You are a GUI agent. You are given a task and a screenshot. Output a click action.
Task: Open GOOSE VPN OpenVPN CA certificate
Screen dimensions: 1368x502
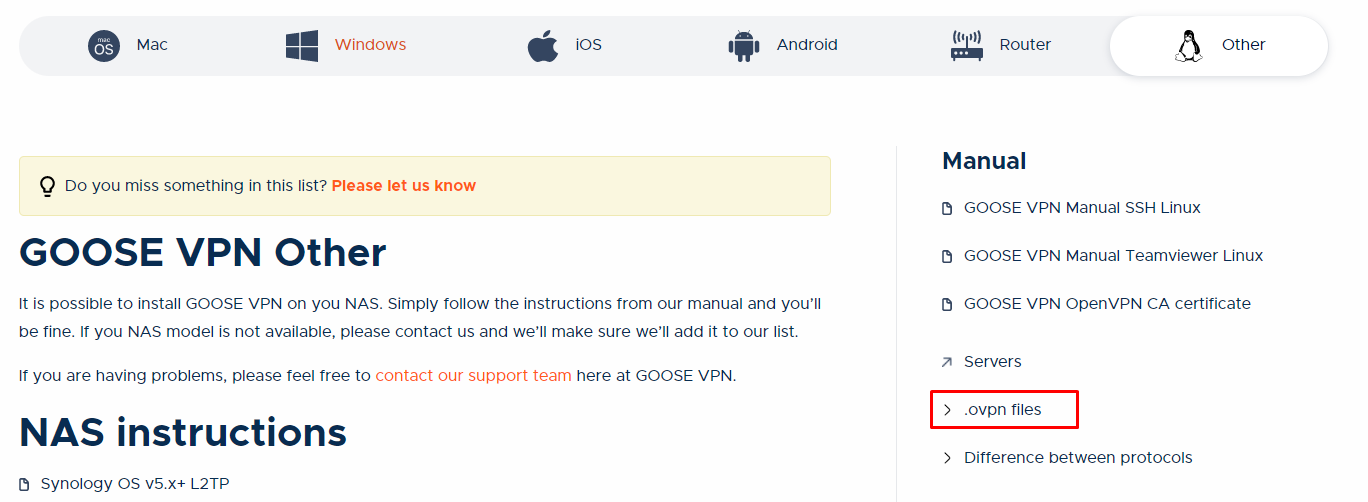click(x=1107, y=304)
